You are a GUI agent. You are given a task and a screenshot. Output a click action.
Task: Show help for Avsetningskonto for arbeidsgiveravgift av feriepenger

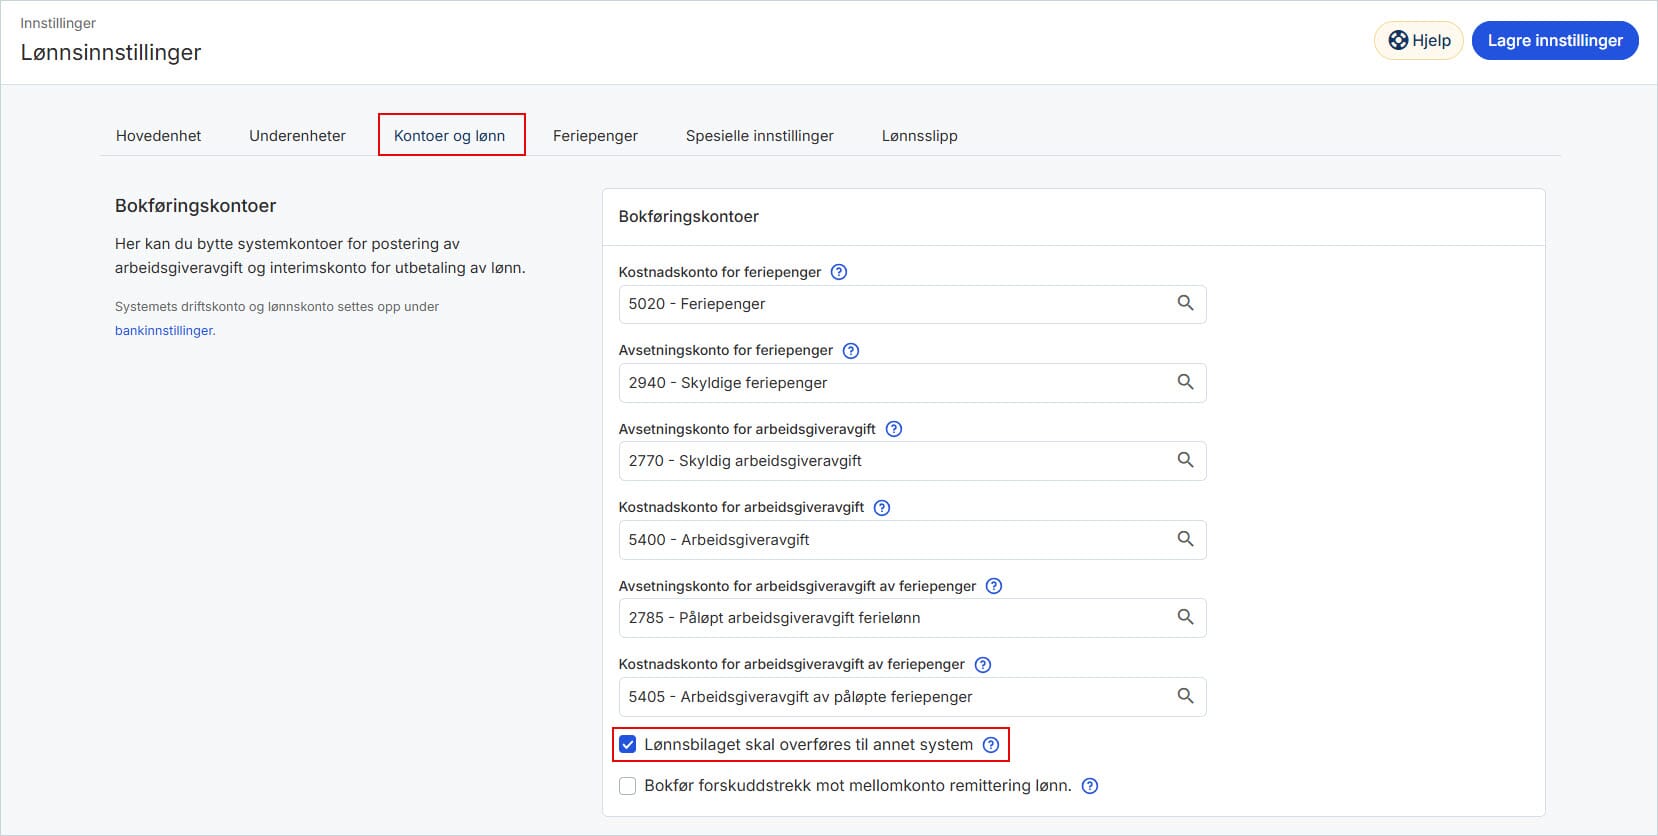(994, 586)
